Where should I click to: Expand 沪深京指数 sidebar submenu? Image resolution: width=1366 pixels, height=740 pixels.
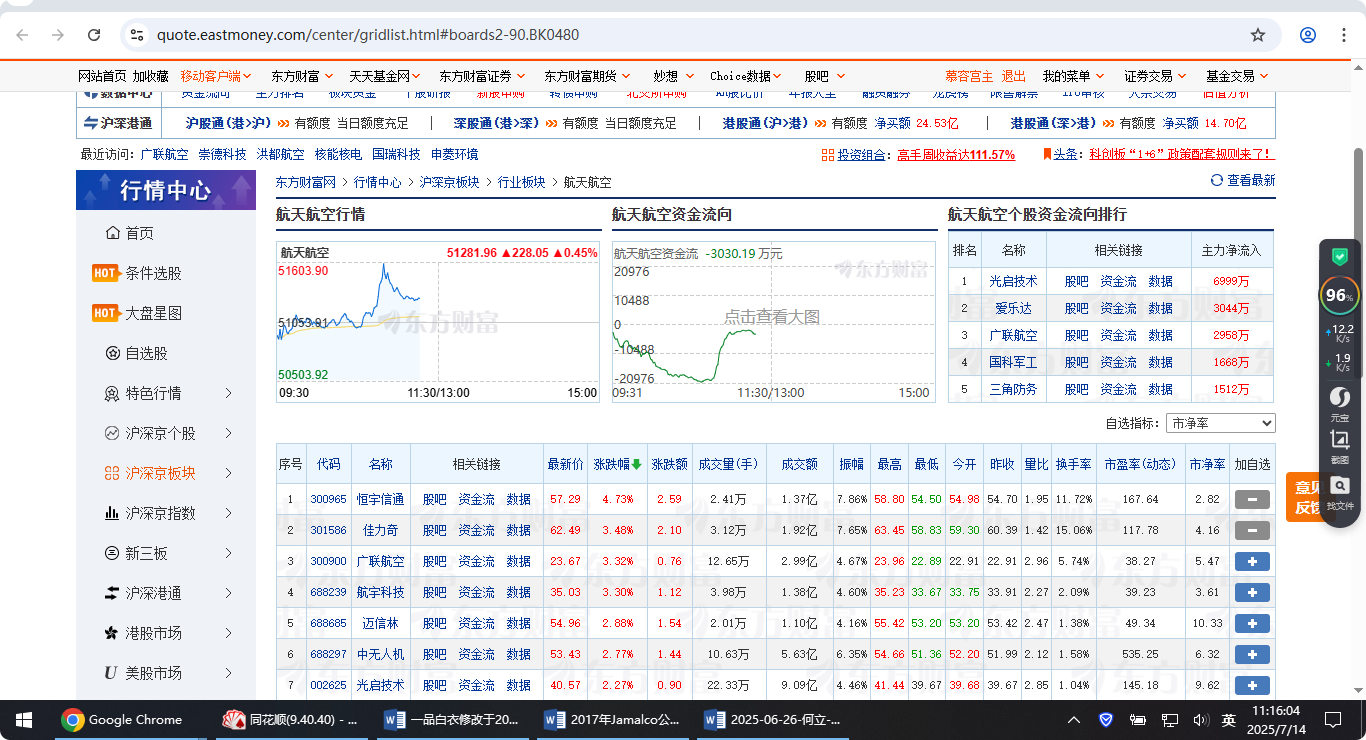[x=229, y=513]
